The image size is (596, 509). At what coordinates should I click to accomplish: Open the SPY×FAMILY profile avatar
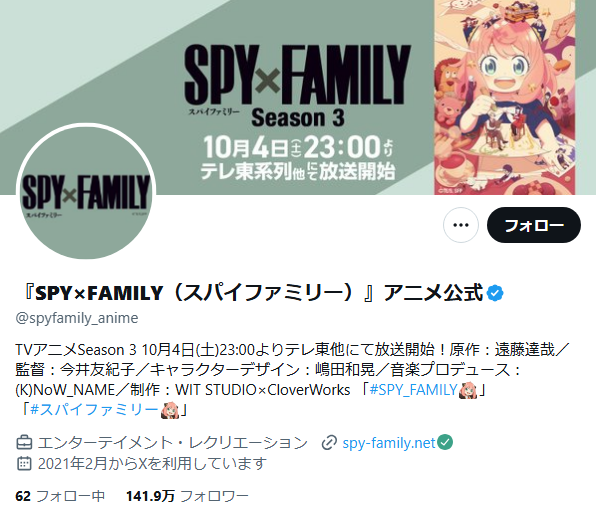(86, 193)
